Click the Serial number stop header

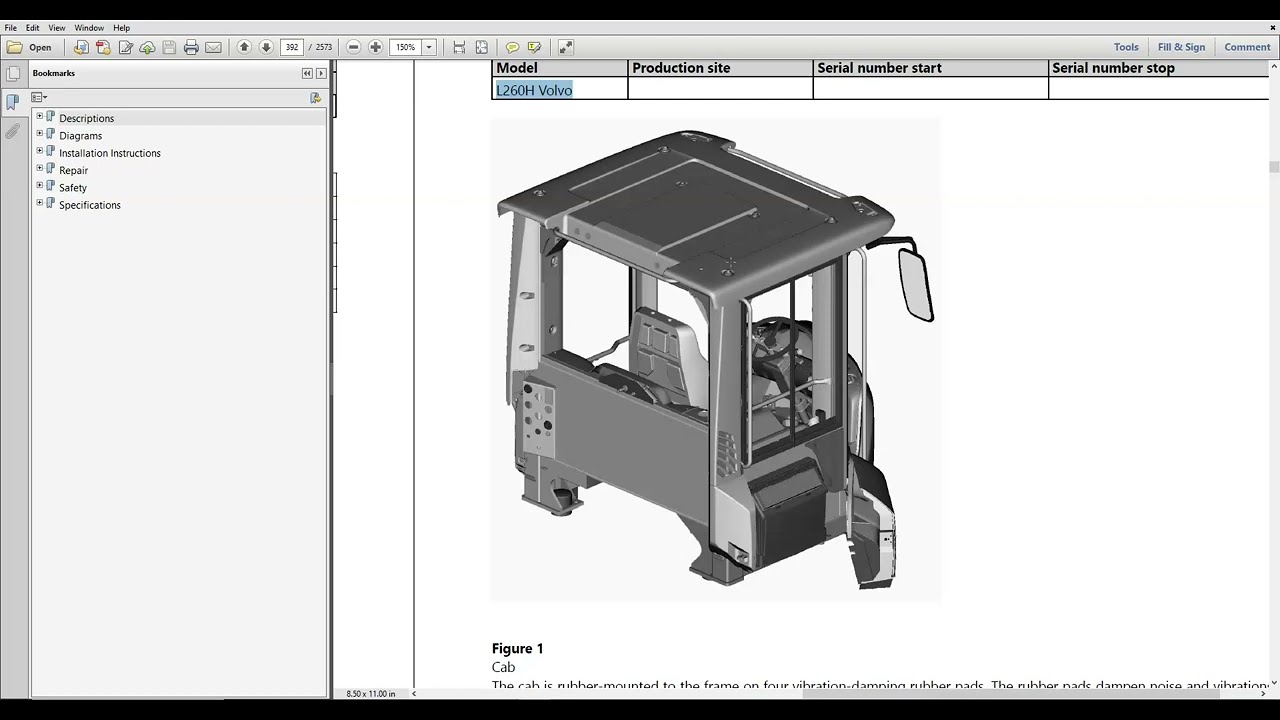[1113, 68]
